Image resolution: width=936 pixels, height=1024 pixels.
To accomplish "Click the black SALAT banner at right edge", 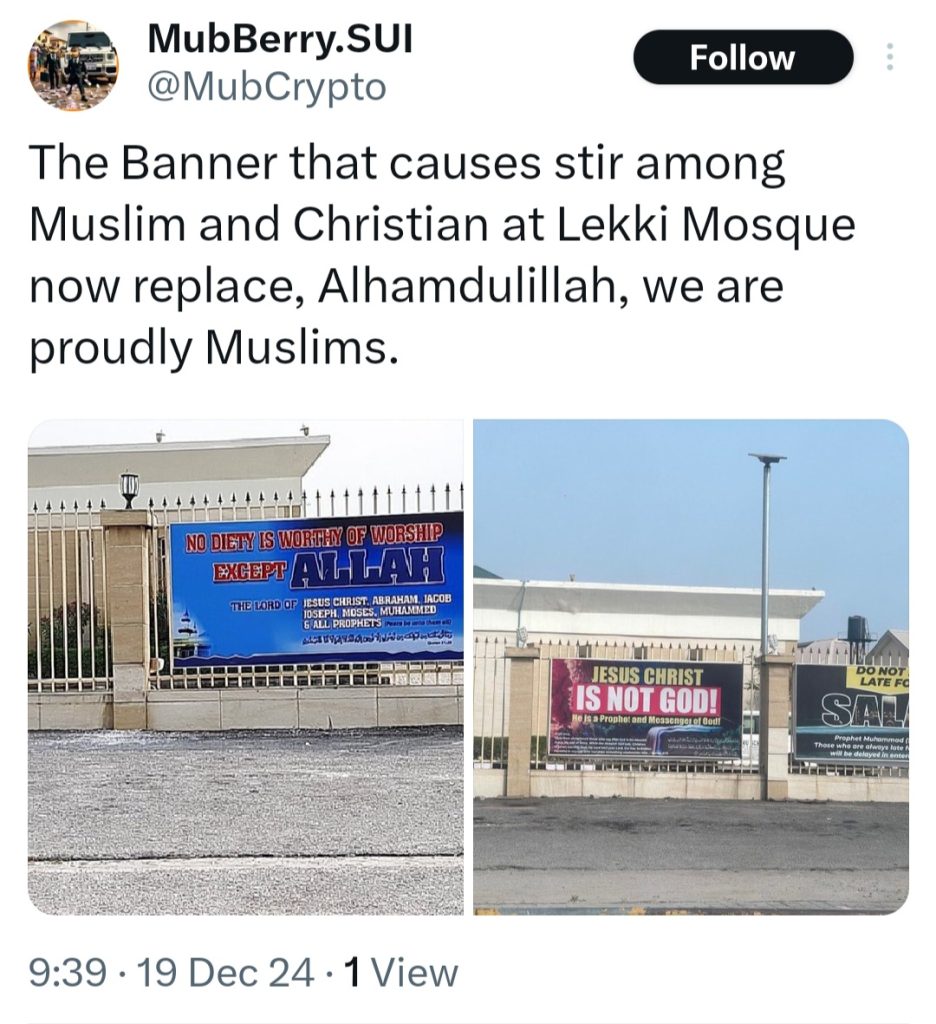I will point(851,714).
